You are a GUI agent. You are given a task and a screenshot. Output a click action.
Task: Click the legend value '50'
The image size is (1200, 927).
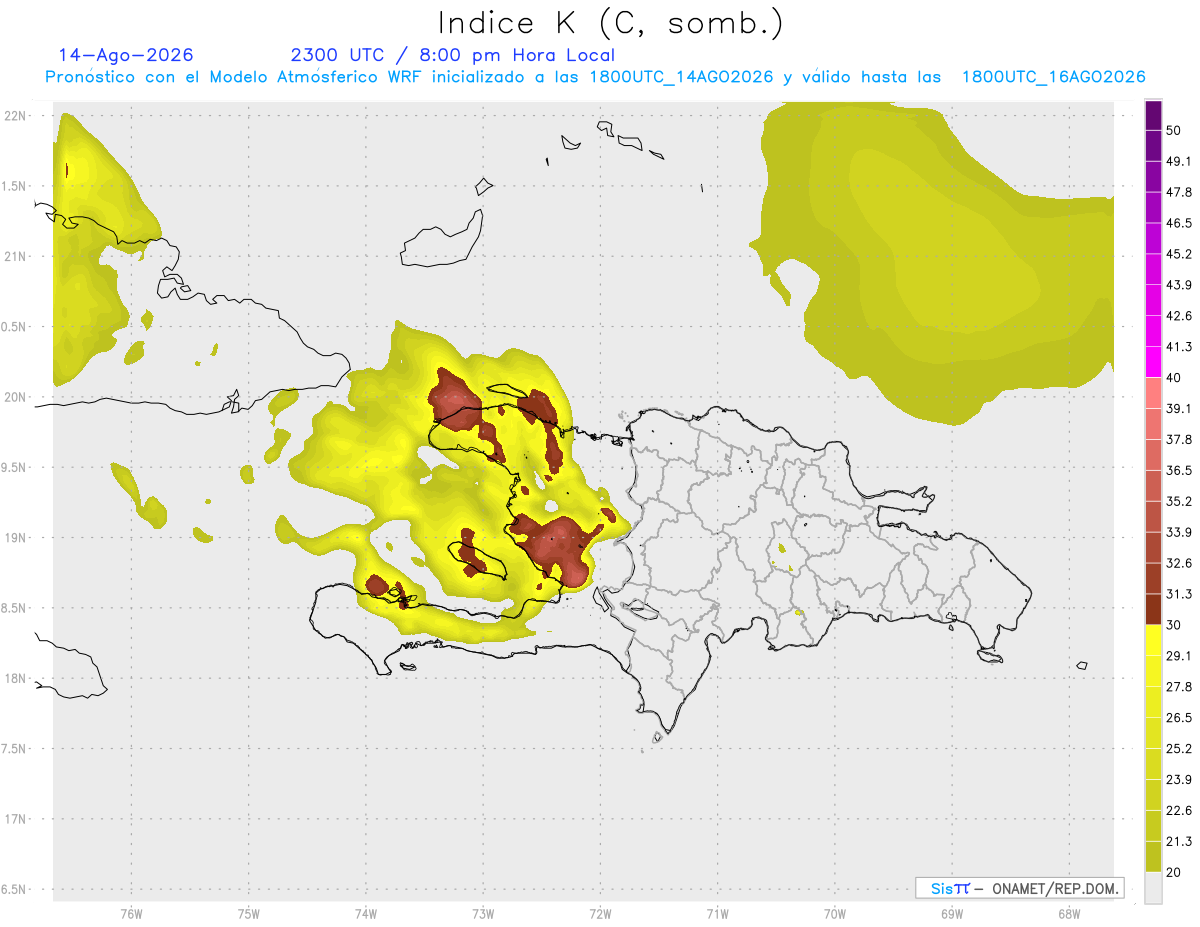tap(1174, 131)
